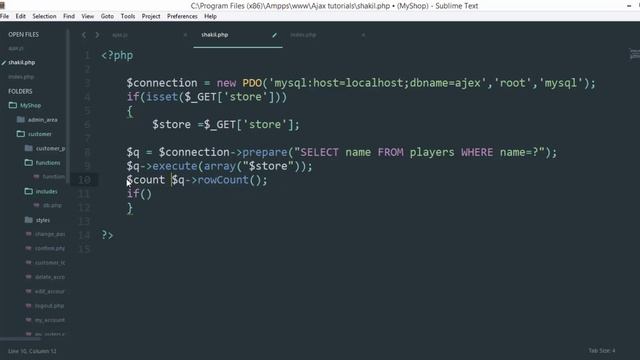The image size is (640, 360).
Task: Select shakil.php in Open Files list
Action: pyautogui.click(x=22, y=62)
